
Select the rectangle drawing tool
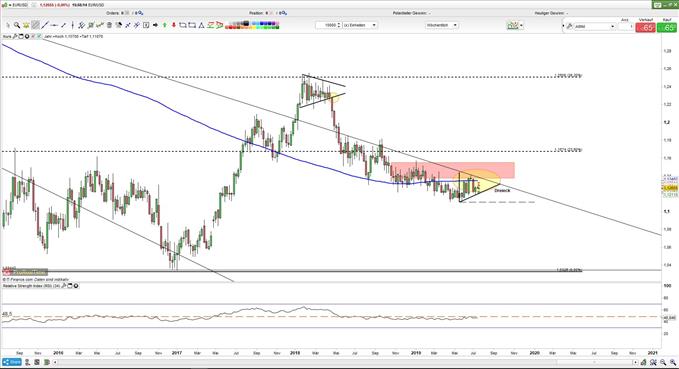[182, 25]
